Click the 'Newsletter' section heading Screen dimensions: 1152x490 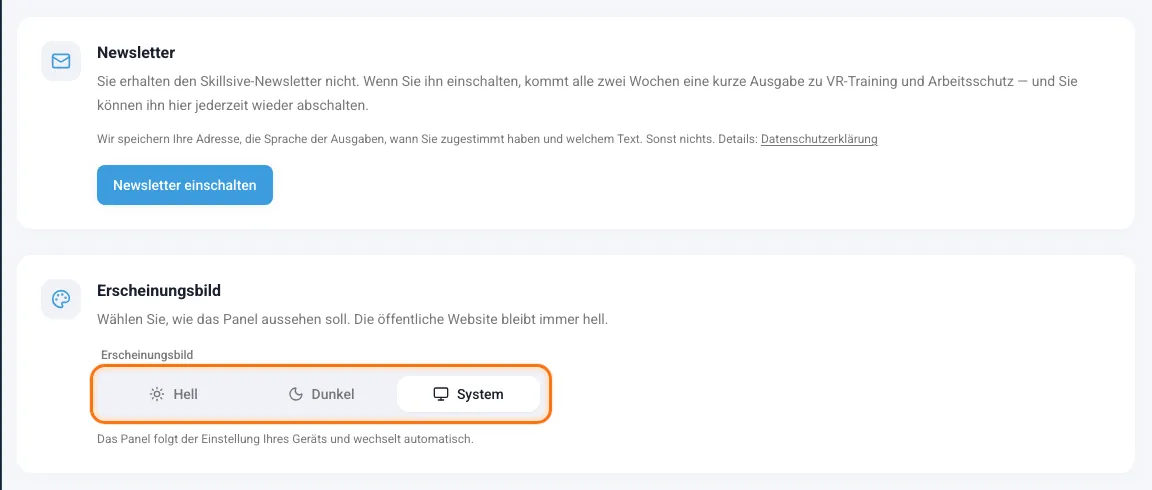[136, 53]
